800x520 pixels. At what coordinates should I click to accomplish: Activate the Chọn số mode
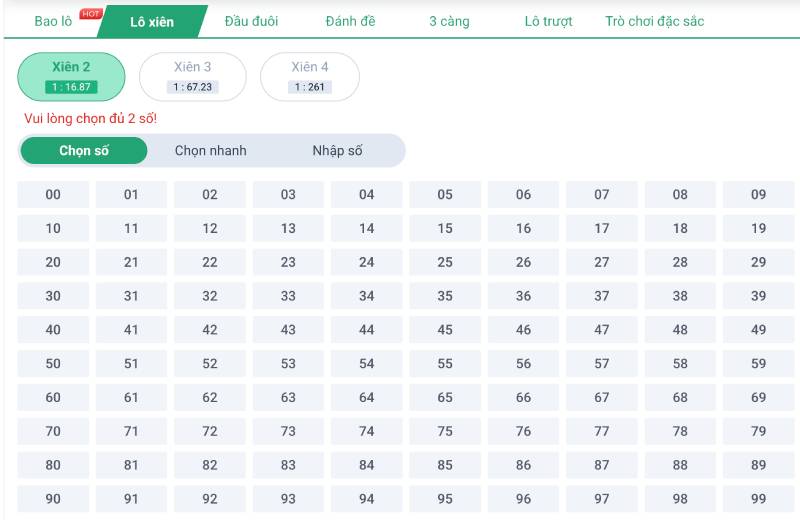click(84, 151)
